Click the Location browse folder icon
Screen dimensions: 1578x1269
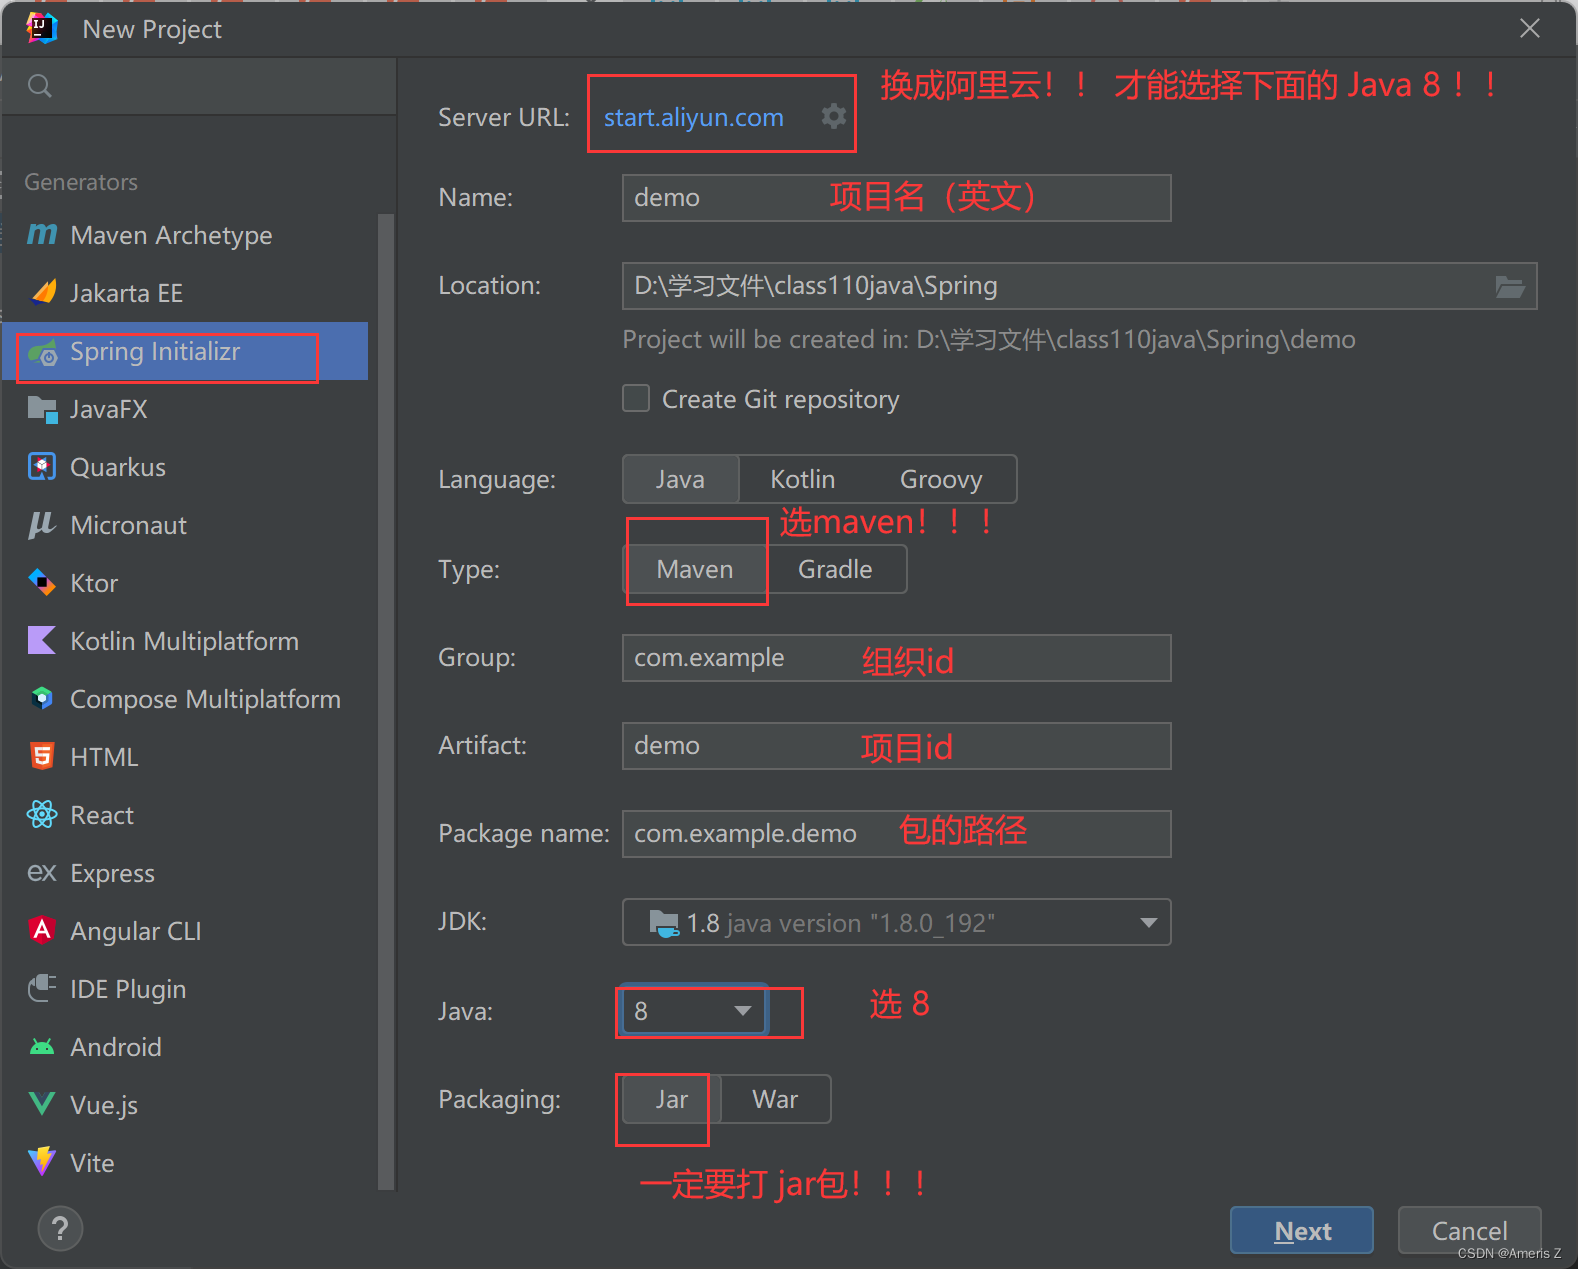point(1510,287)
